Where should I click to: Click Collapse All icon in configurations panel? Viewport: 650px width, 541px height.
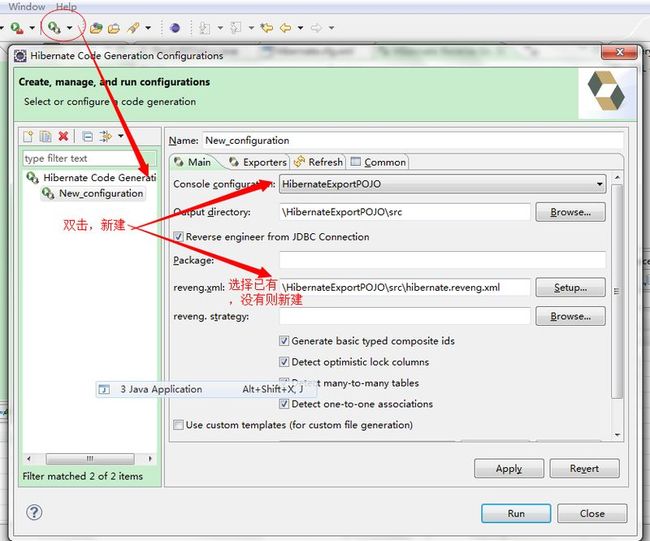point(87,136)
